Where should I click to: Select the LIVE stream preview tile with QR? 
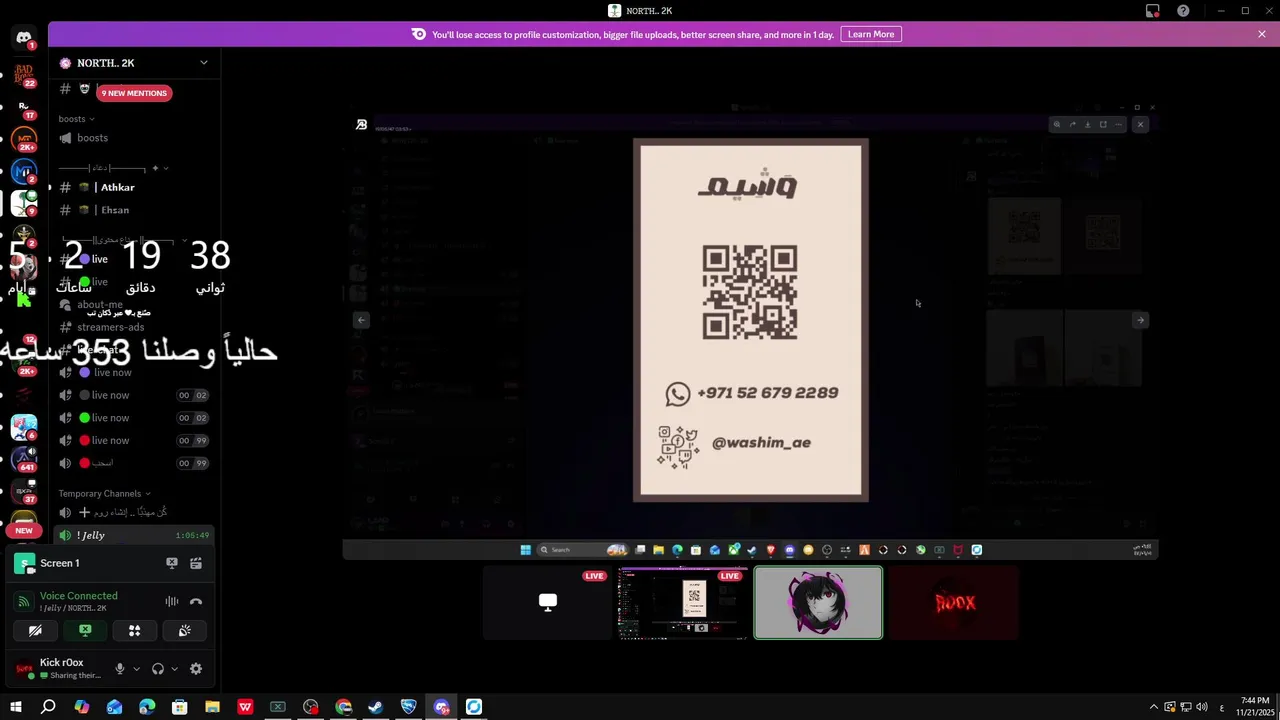coord(683,602)
